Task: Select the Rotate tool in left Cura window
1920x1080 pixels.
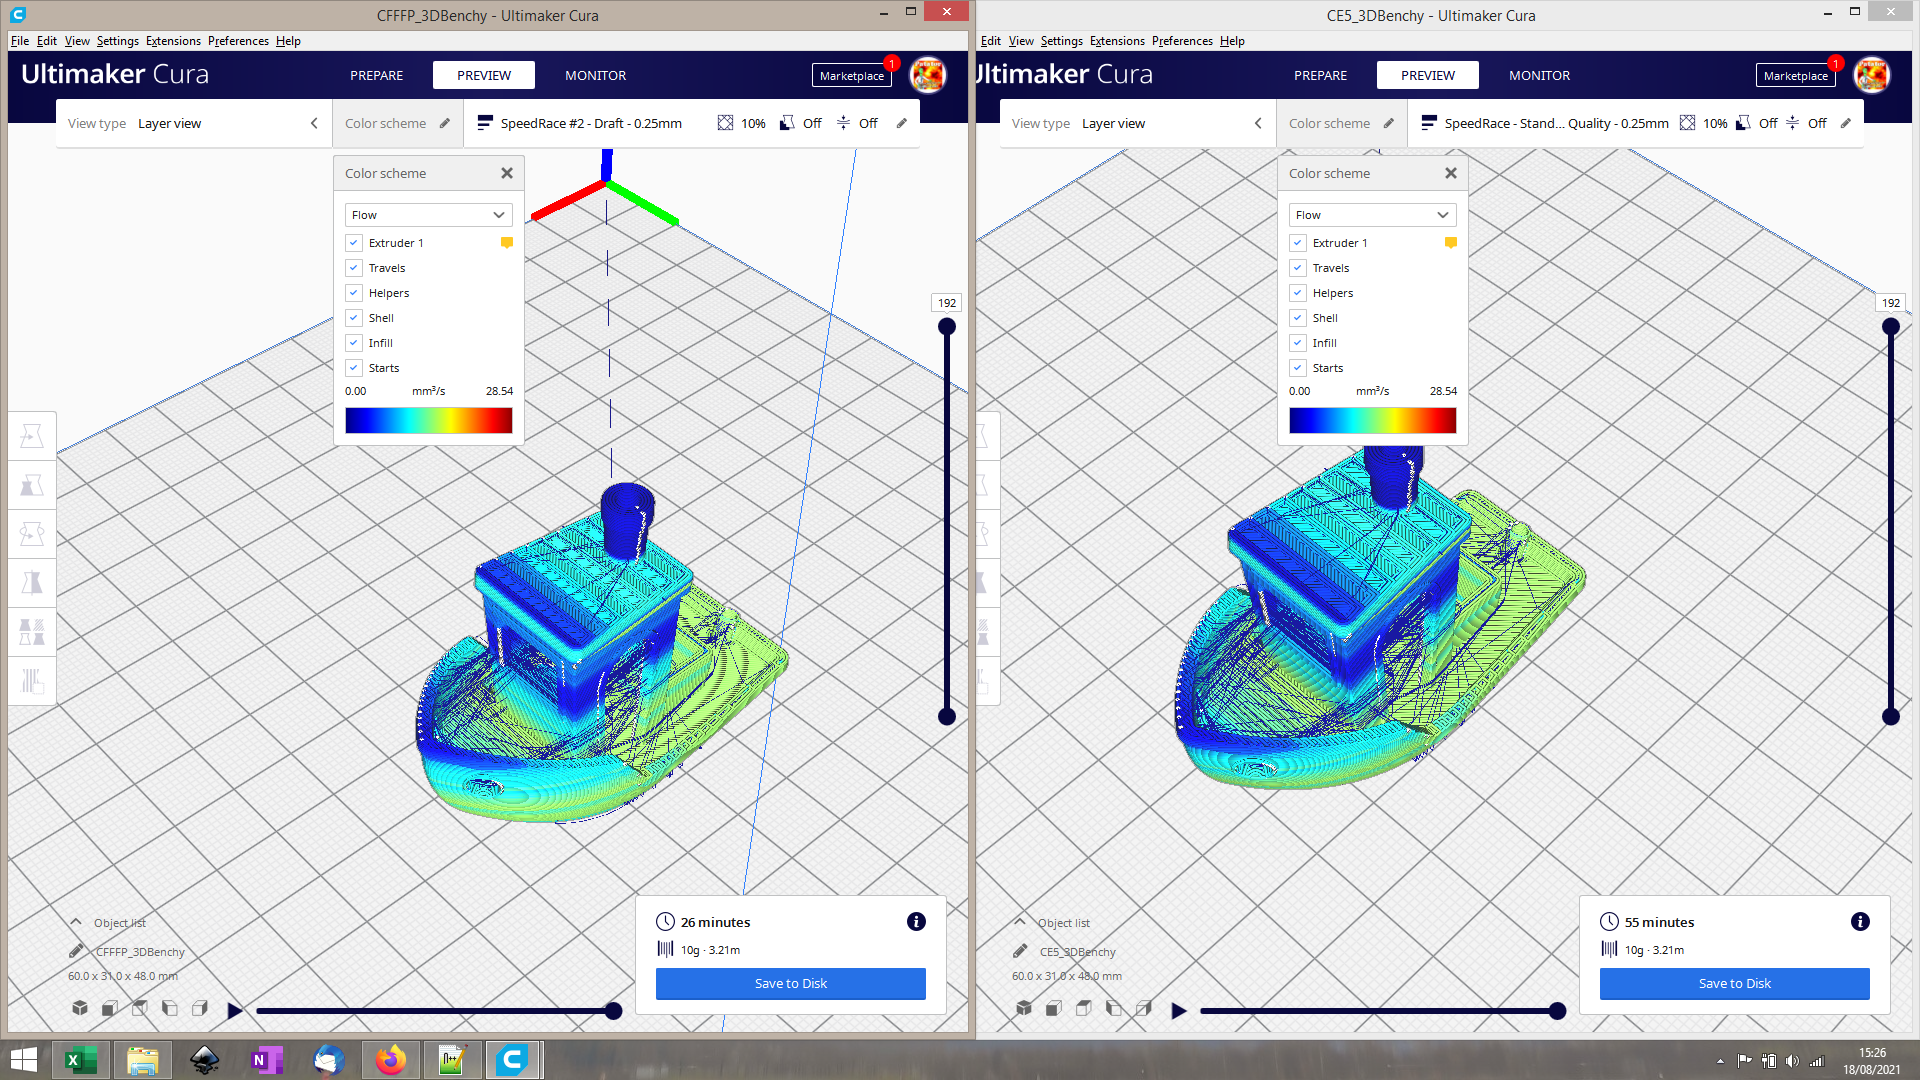Action: (x=32, y=534)
